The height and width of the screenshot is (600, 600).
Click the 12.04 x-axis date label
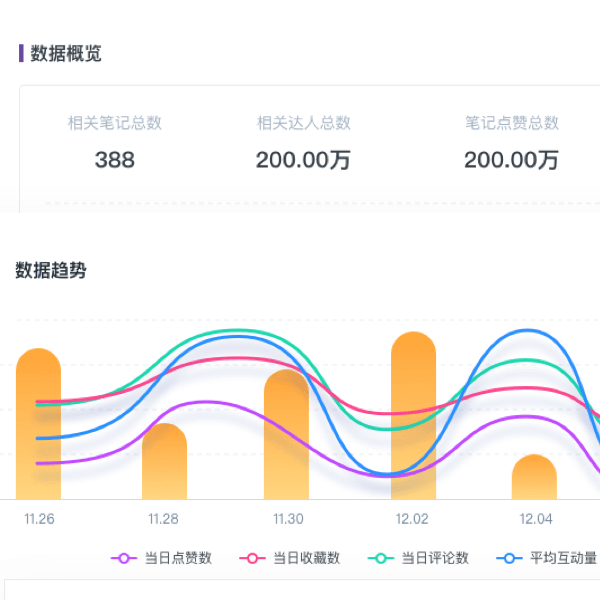pos(535,519)
